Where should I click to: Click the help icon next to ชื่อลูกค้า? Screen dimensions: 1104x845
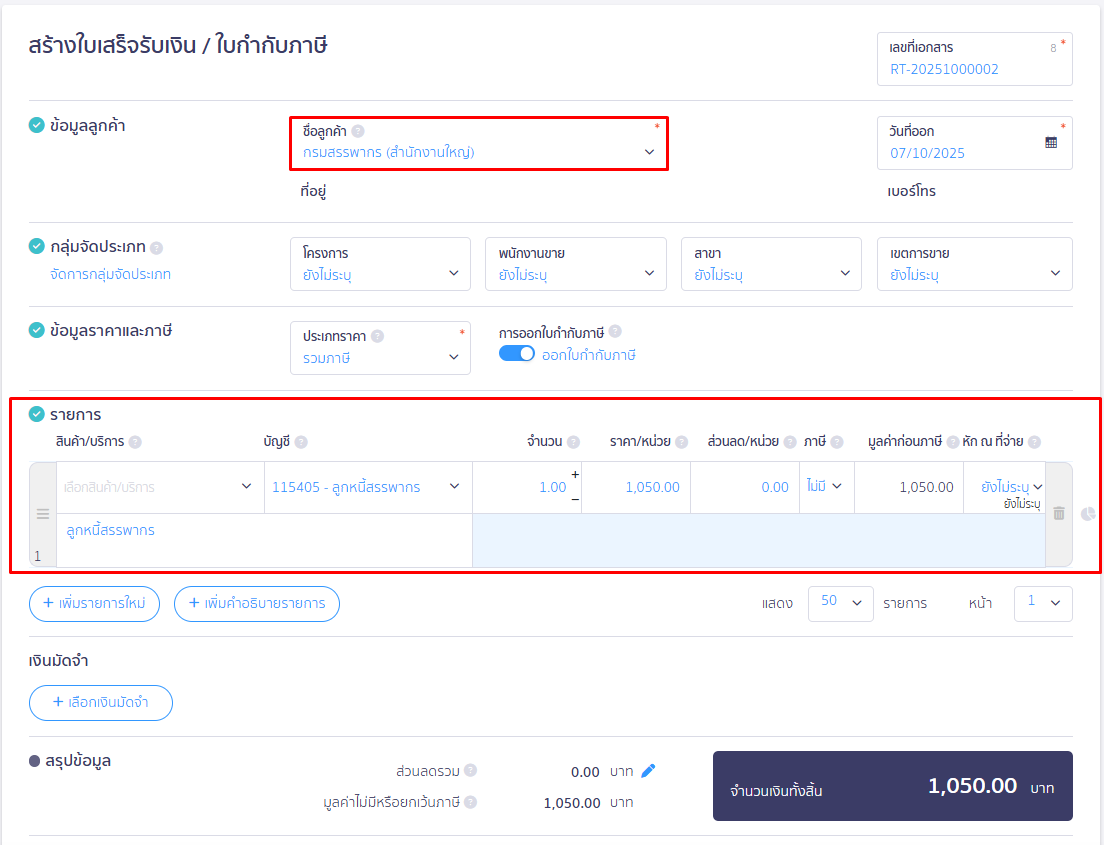[x=358, y=131]
